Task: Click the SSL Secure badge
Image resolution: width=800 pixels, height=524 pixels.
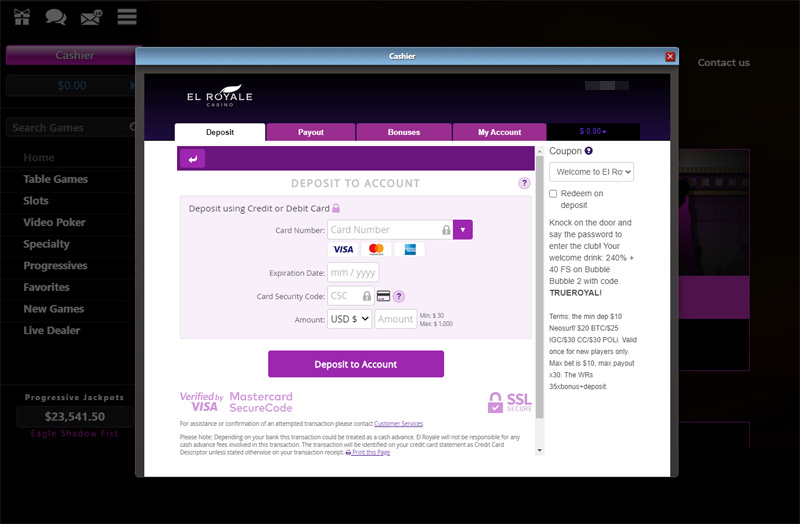Action: click(510, 402)
